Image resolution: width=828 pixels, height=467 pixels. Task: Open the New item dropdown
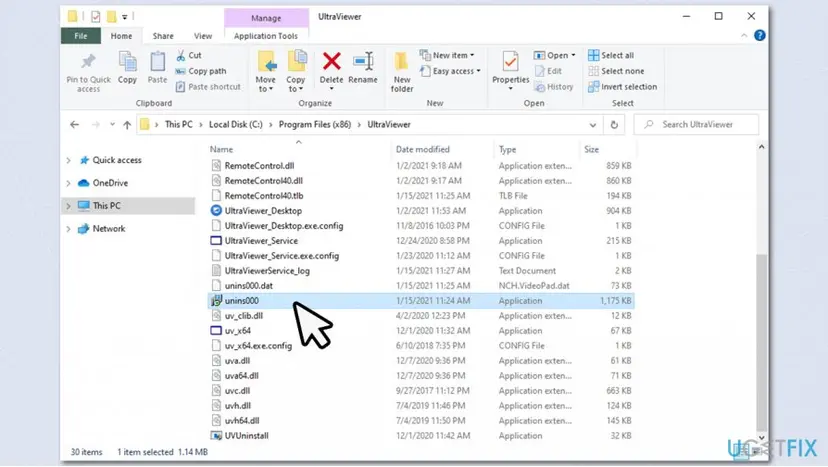tap(447, 55)
